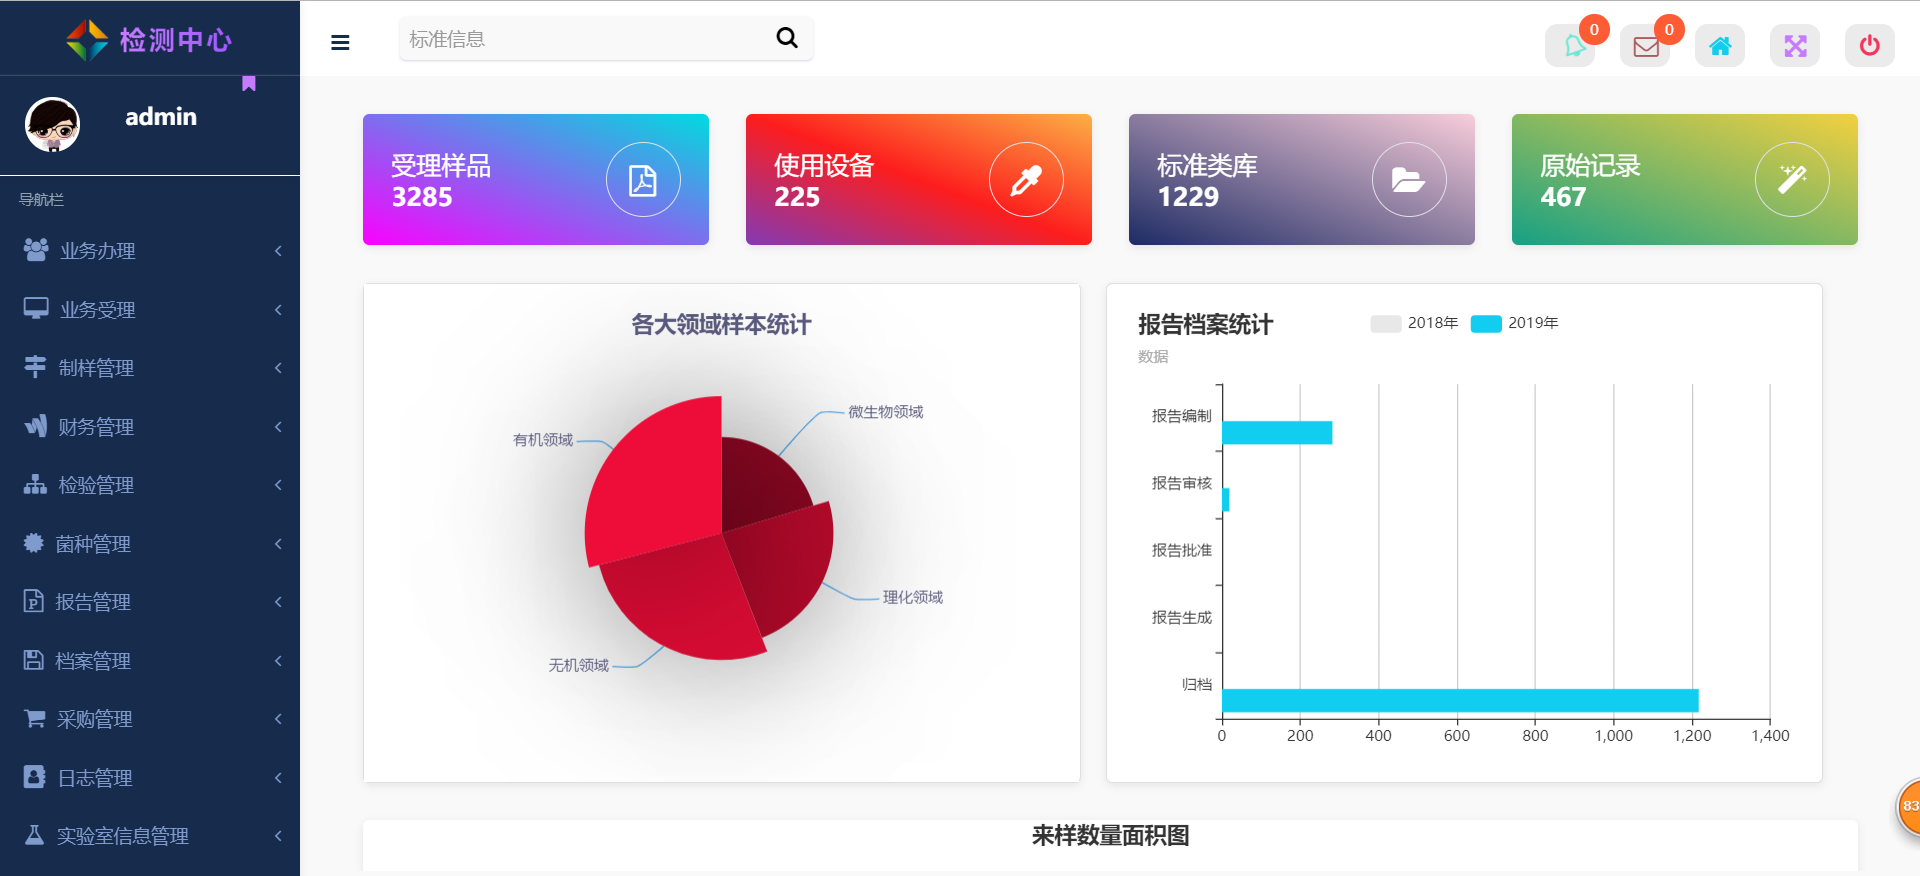The height and width of the screenshot is (876, 1920).
Task: Click the eyedropper icon on 使用设备 card
Action: coord(1026,180)
